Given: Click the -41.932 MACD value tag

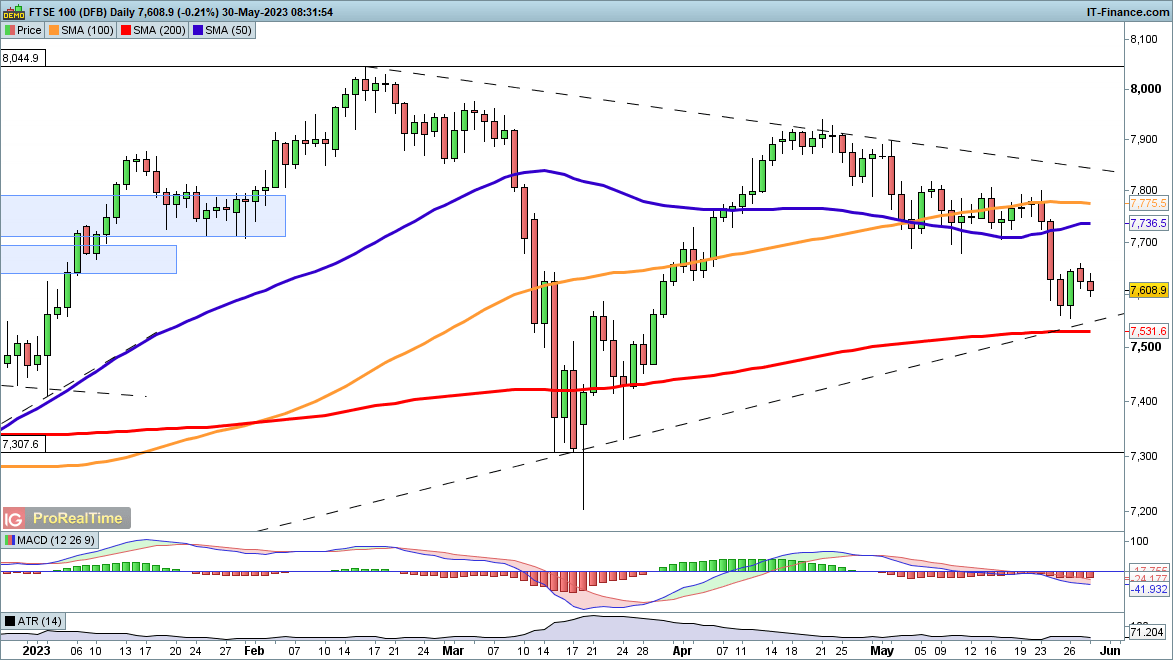Looking at the screenshot, I should 1148,590.
